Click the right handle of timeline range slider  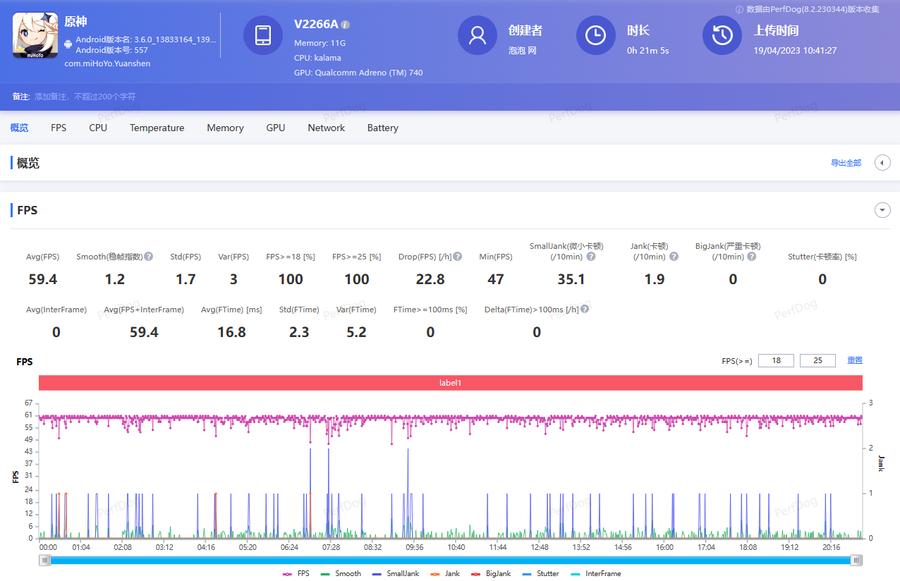[x=855, y=561]
